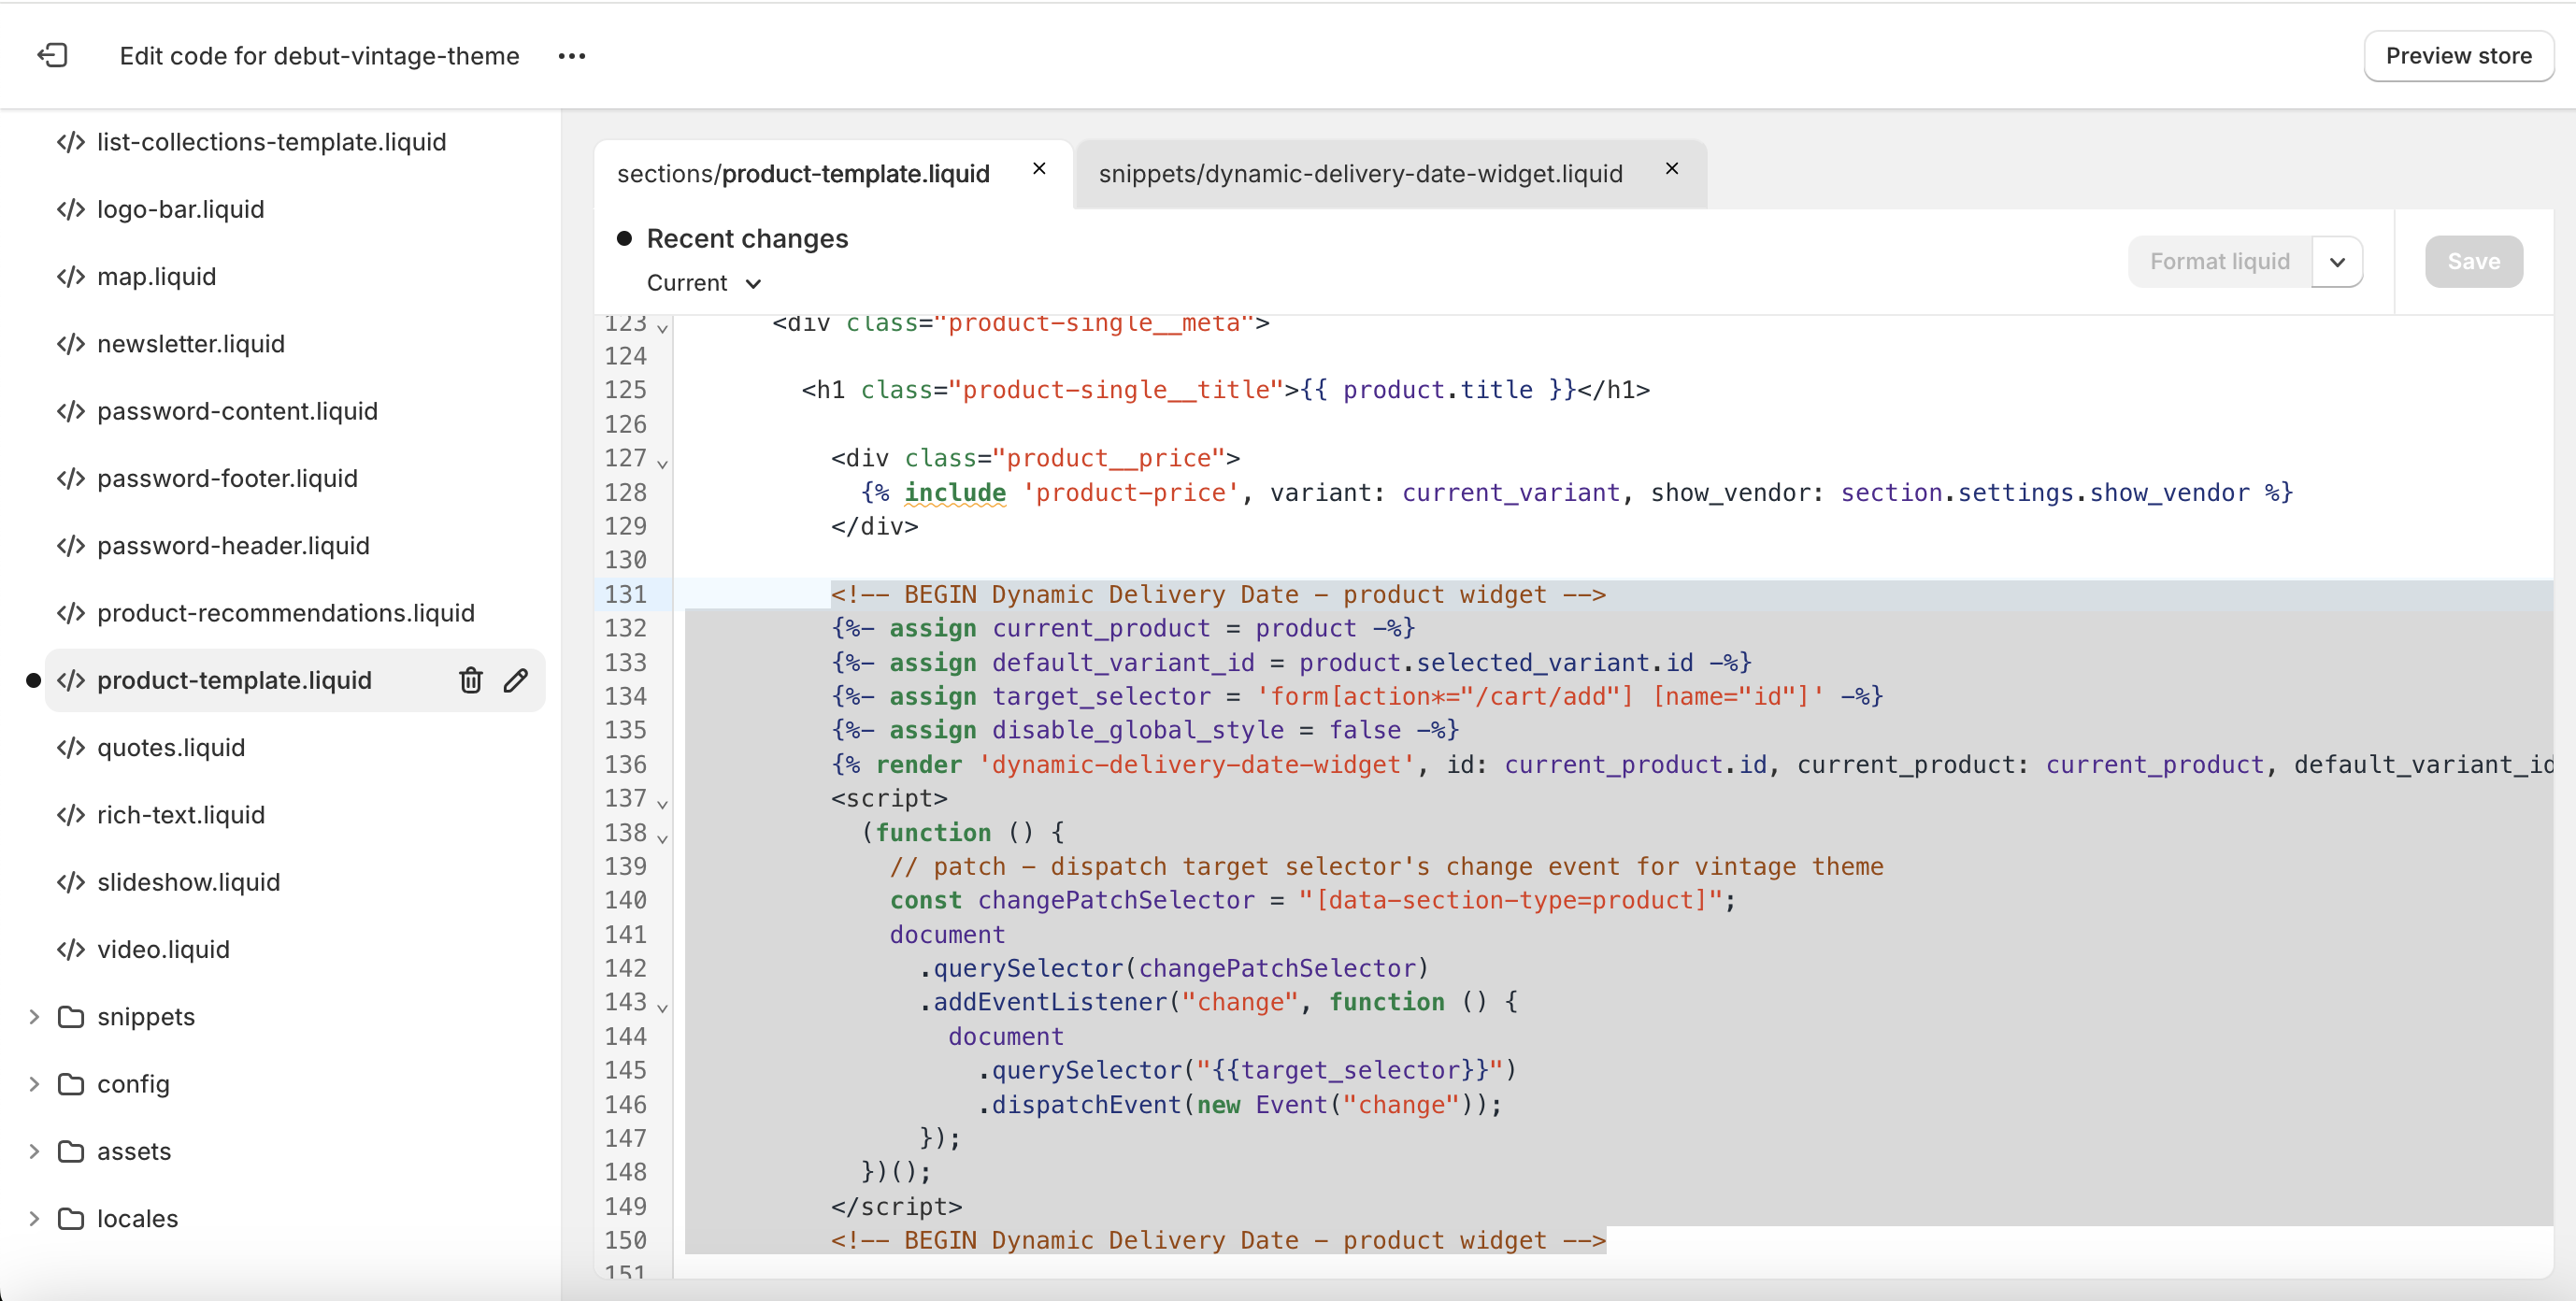Open newsletter.liquid file
2576x1301 pixels.
coord(191,344)
